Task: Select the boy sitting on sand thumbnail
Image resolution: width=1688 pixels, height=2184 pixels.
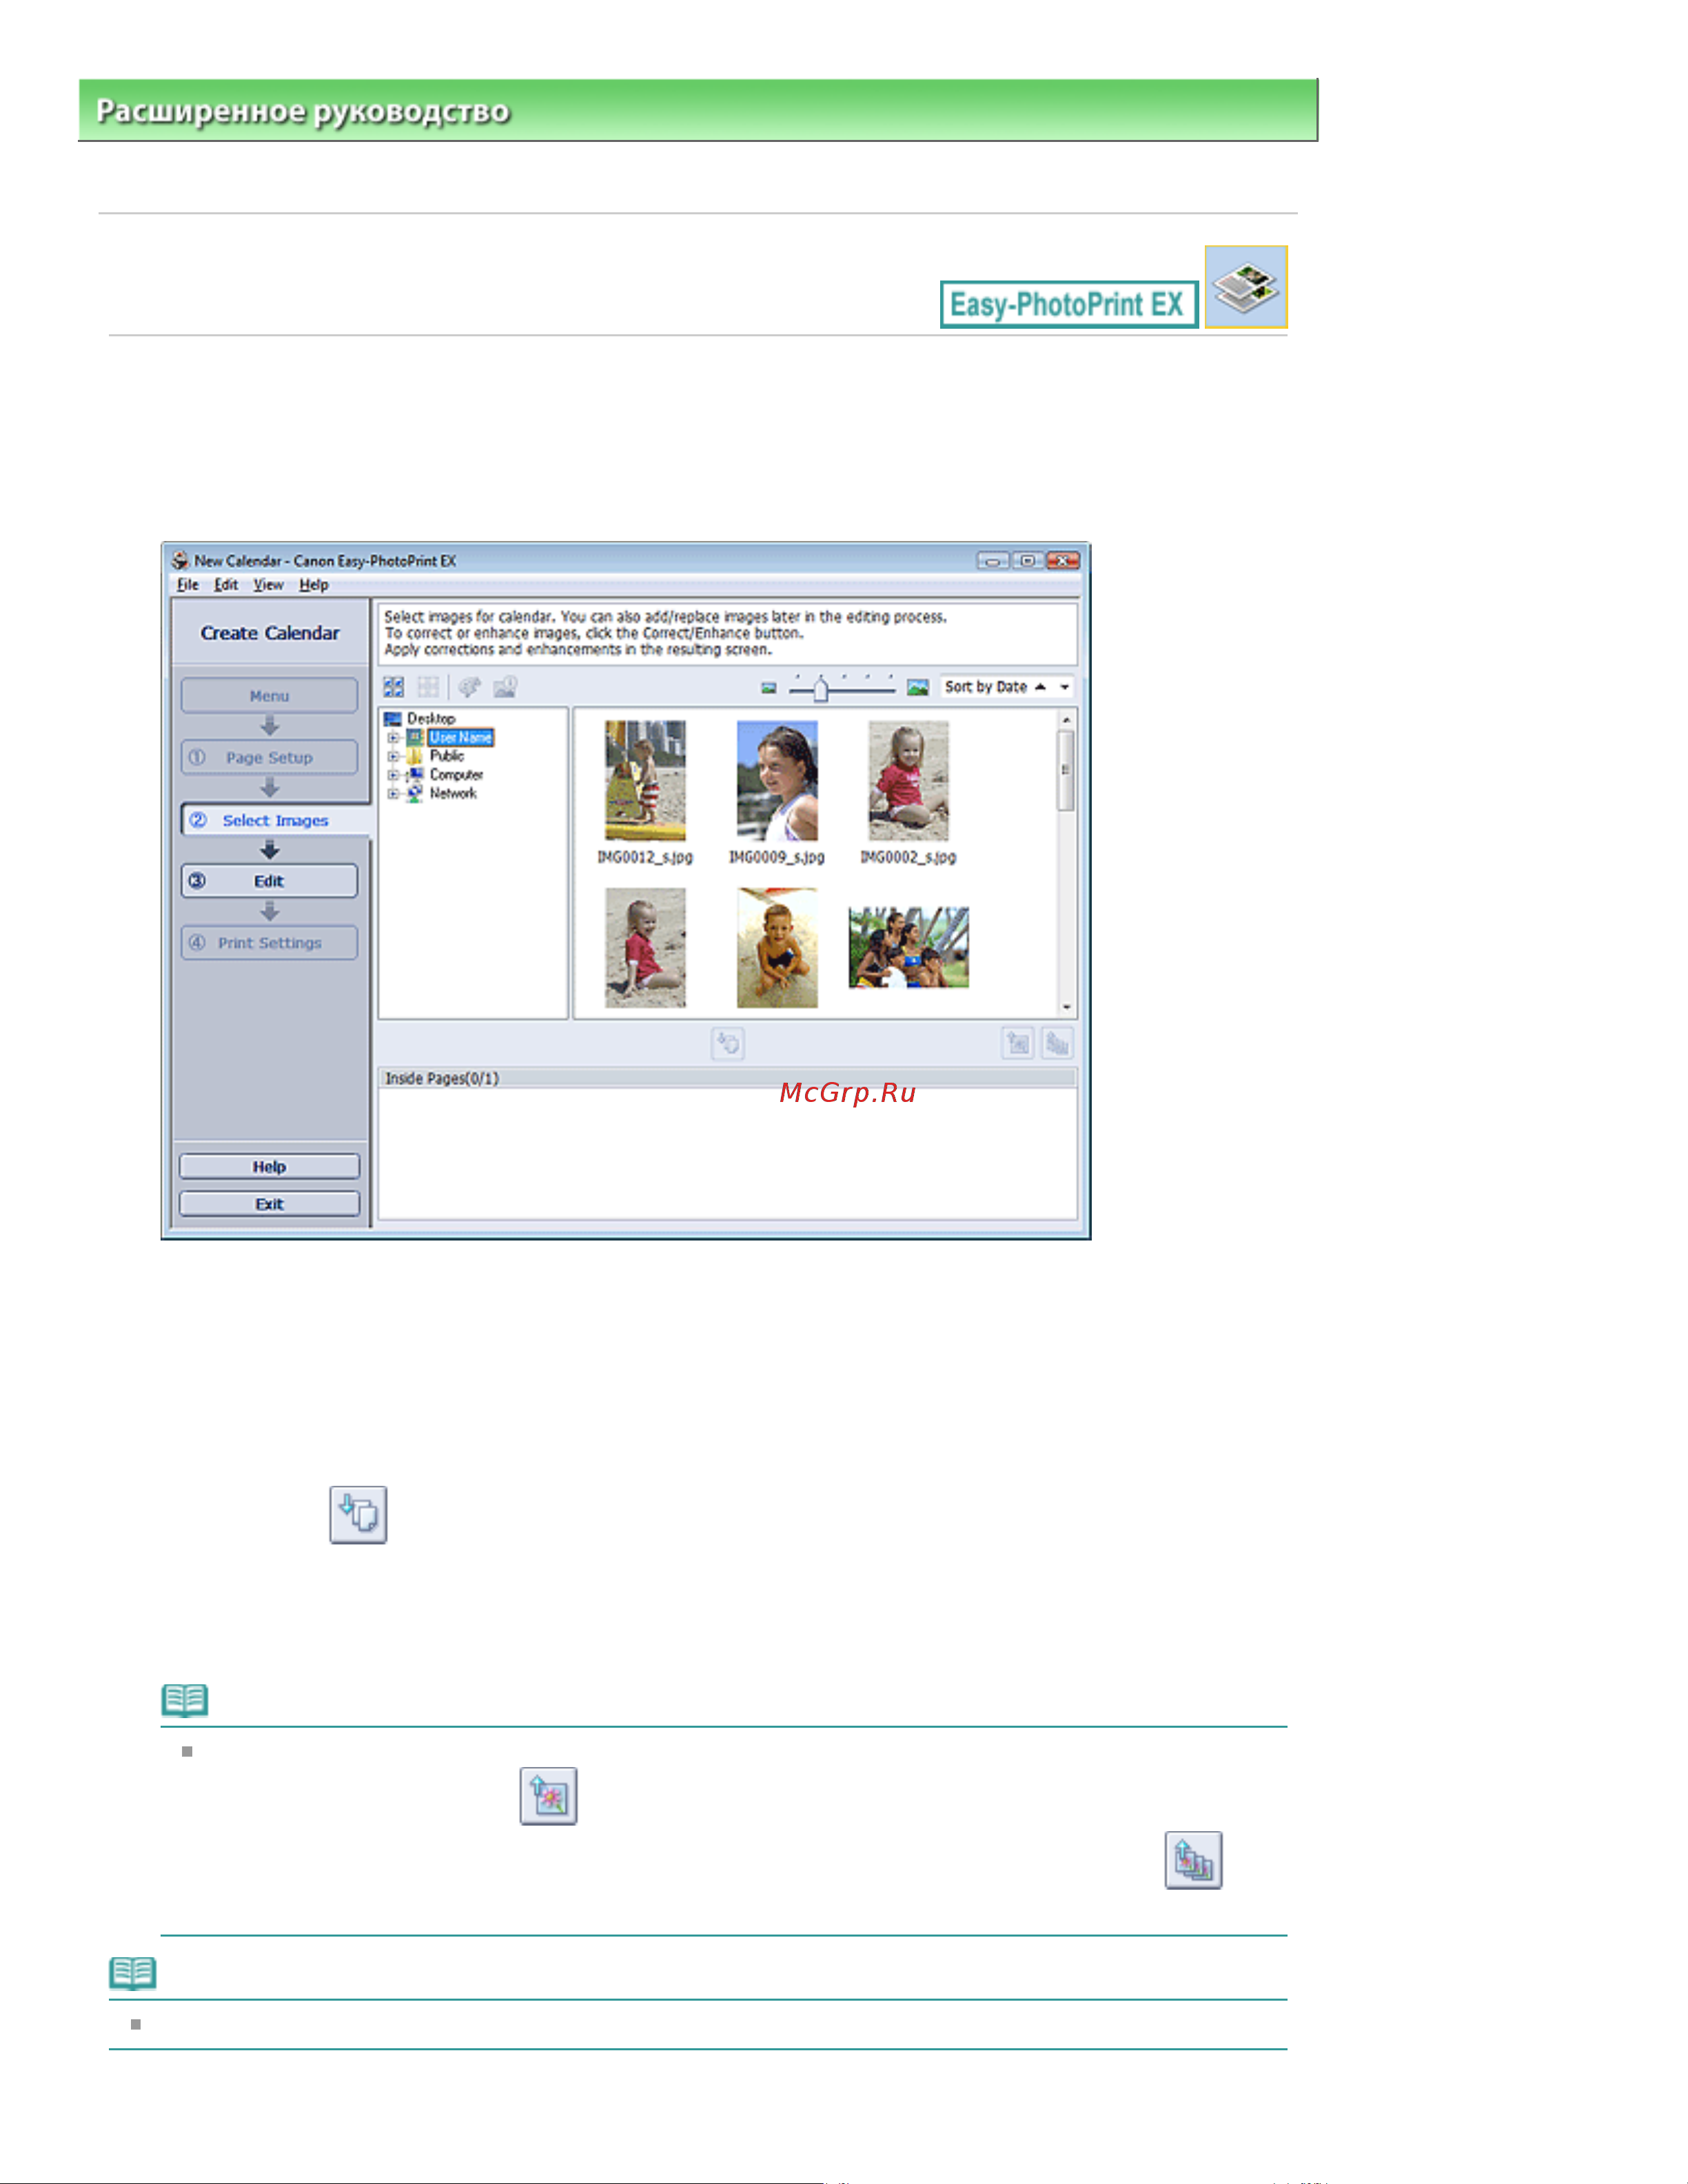Action: (x=777, y=948)
